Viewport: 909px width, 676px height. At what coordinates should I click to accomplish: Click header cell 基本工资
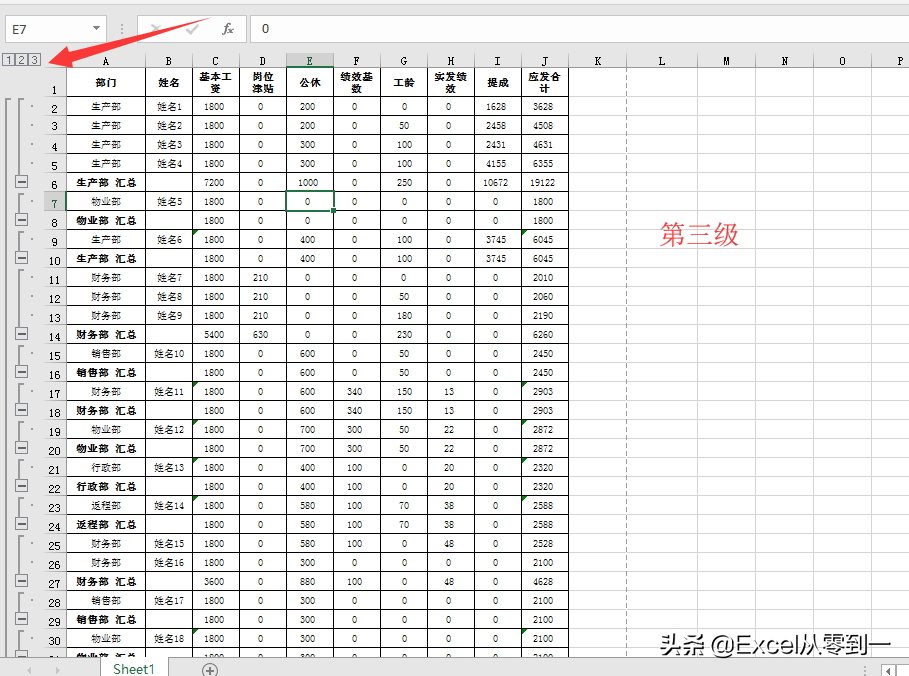click(215, 82)
